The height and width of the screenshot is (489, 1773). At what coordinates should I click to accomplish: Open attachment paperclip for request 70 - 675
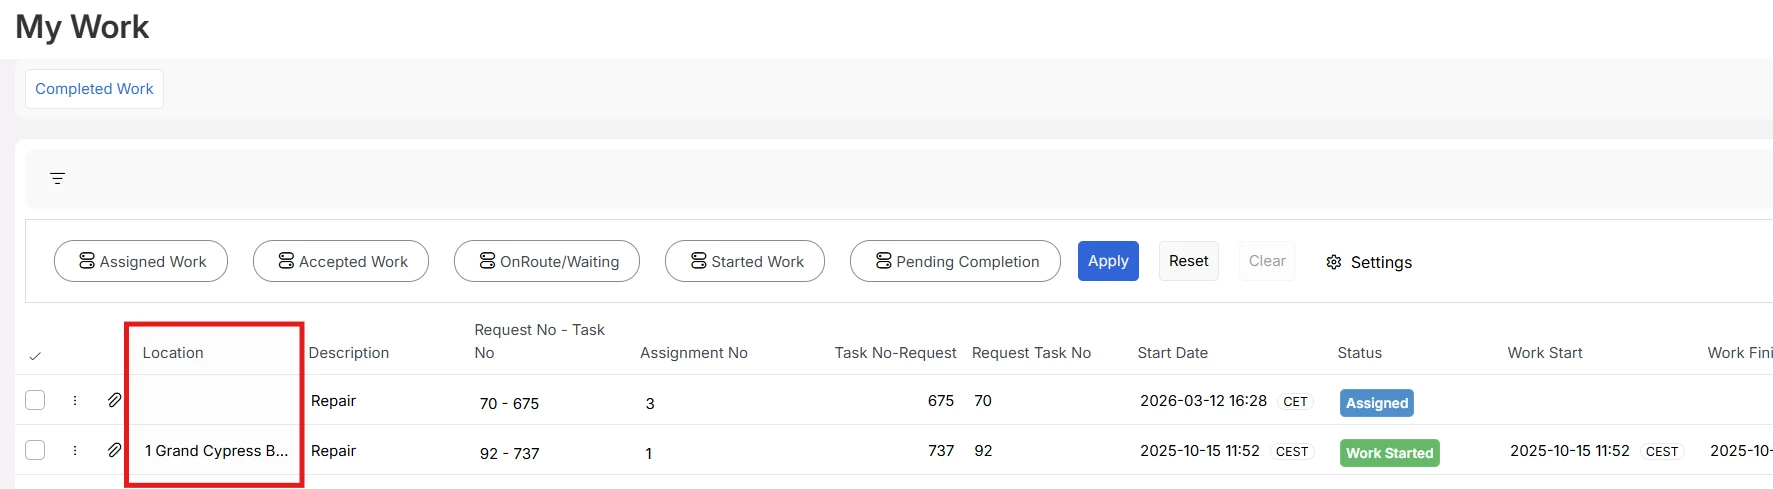[x=115, y=400]
